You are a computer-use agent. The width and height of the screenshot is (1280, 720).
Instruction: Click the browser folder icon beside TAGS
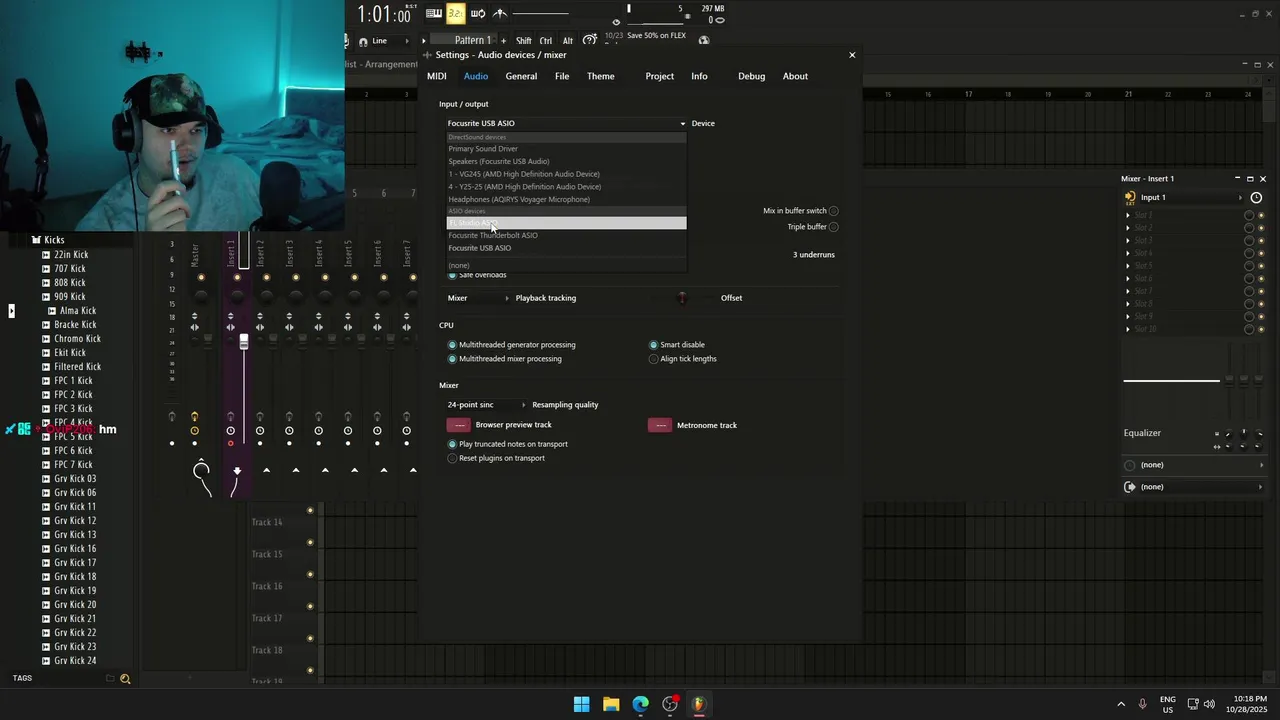tap(110, 679)
